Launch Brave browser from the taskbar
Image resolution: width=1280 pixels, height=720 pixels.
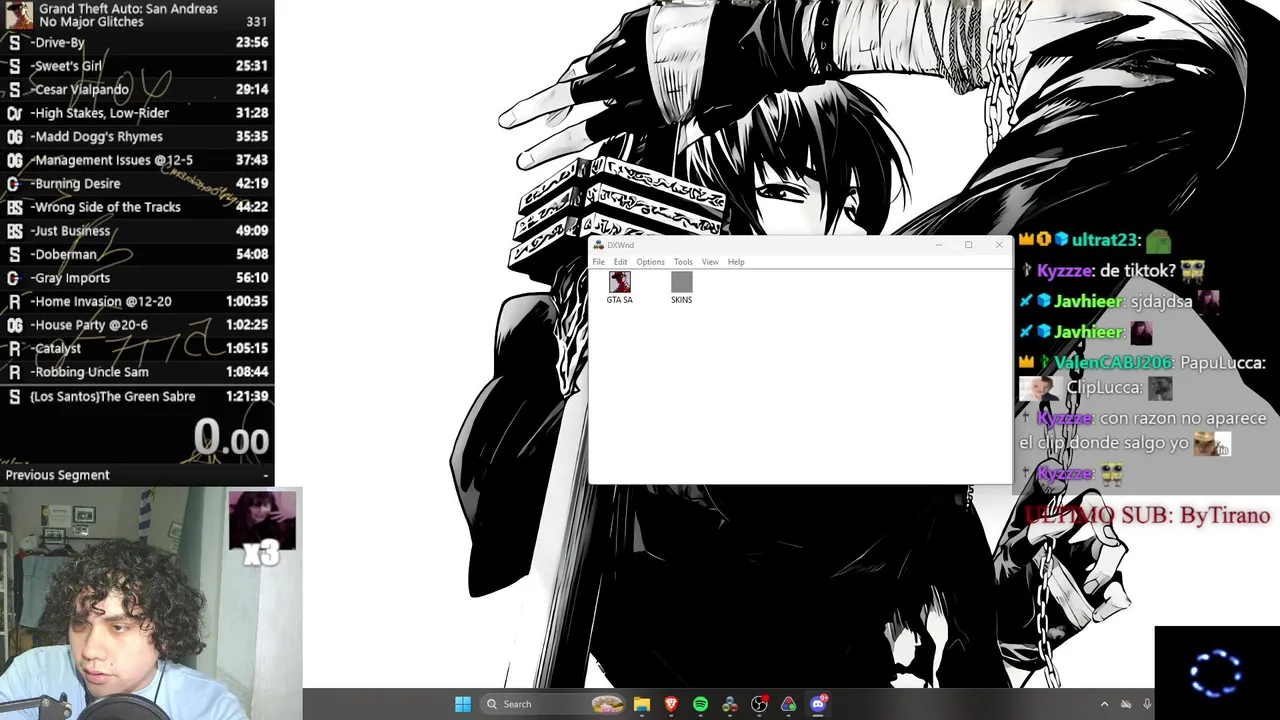point(671,704)
